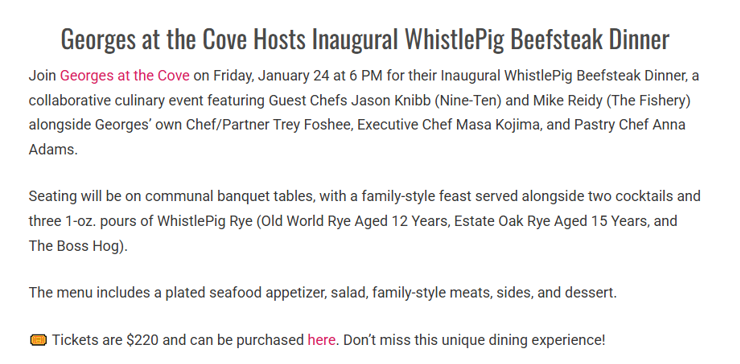The width and height of the screenshot is (740, 364).
Task: Open the pink Georges at the Cove link
Action: (x=125, y=76)
